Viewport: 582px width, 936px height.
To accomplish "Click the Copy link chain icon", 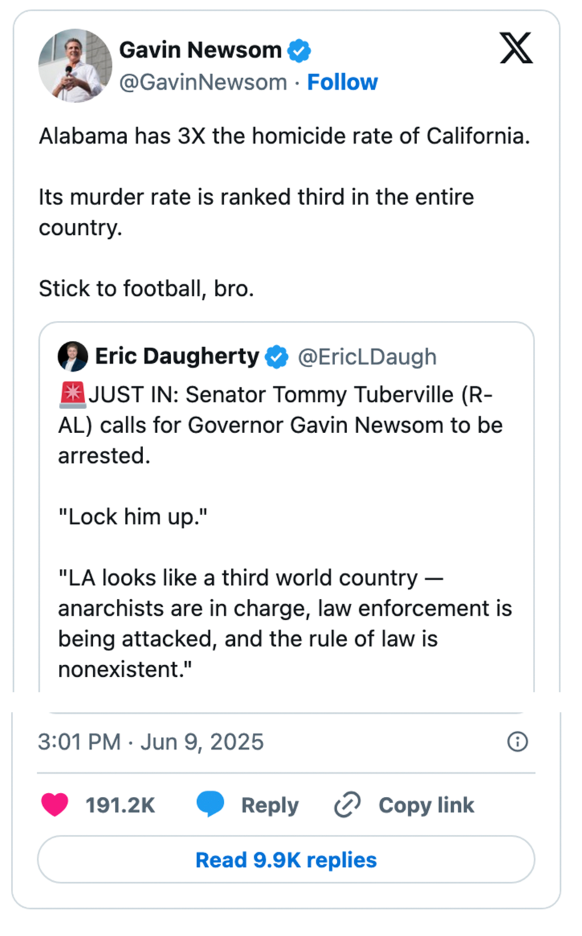I will 347,805.
